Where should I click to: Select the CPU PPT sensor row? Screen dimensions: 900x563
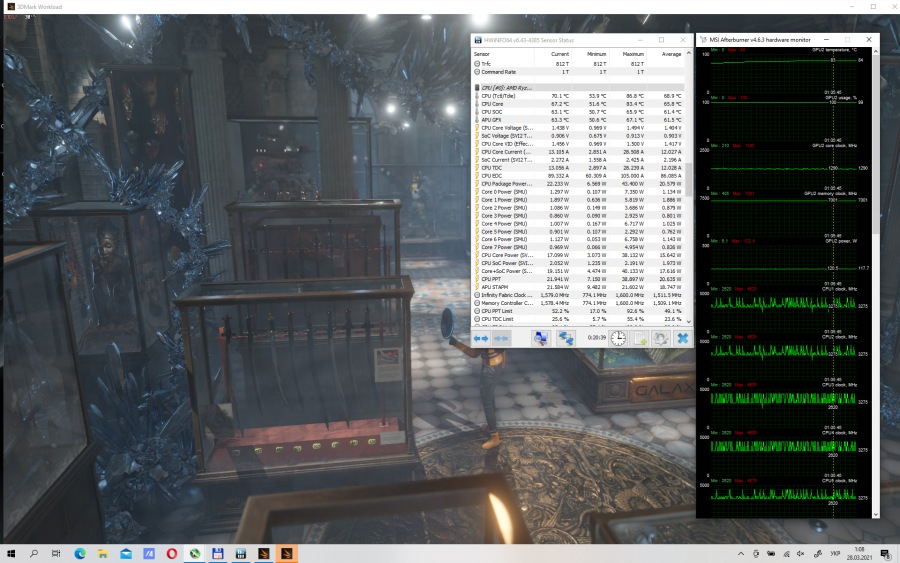coord(578,279)
